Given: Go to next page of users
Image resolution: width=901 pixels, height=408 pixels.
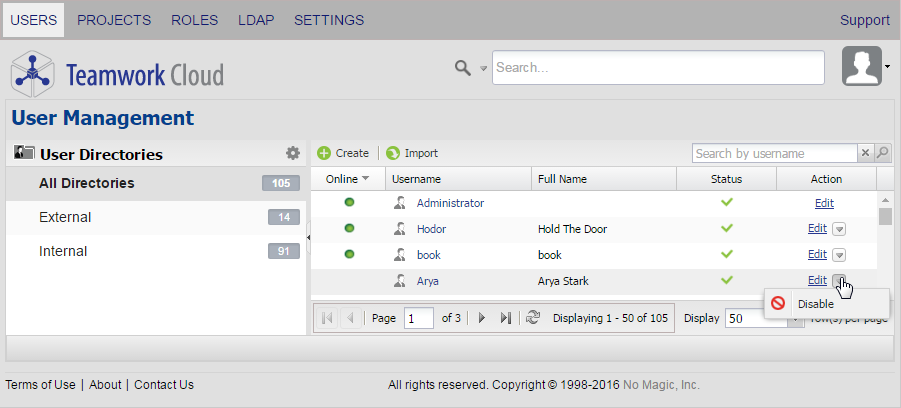Looking at the screenshot, I should point(482,318).
